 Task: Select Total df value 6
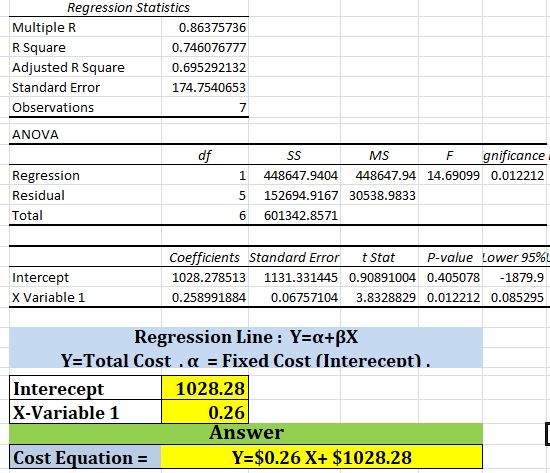[205, 215]
